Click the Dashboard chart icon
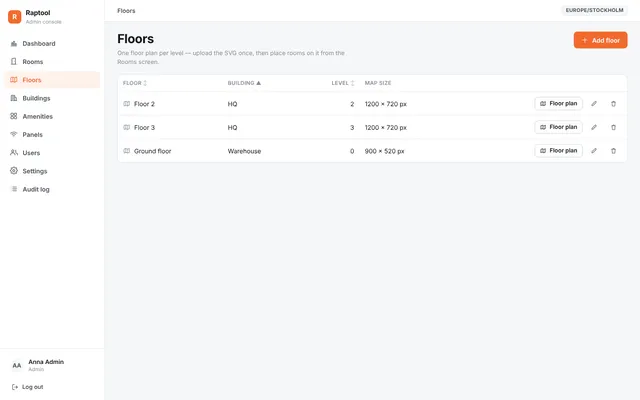 (14, 43)
